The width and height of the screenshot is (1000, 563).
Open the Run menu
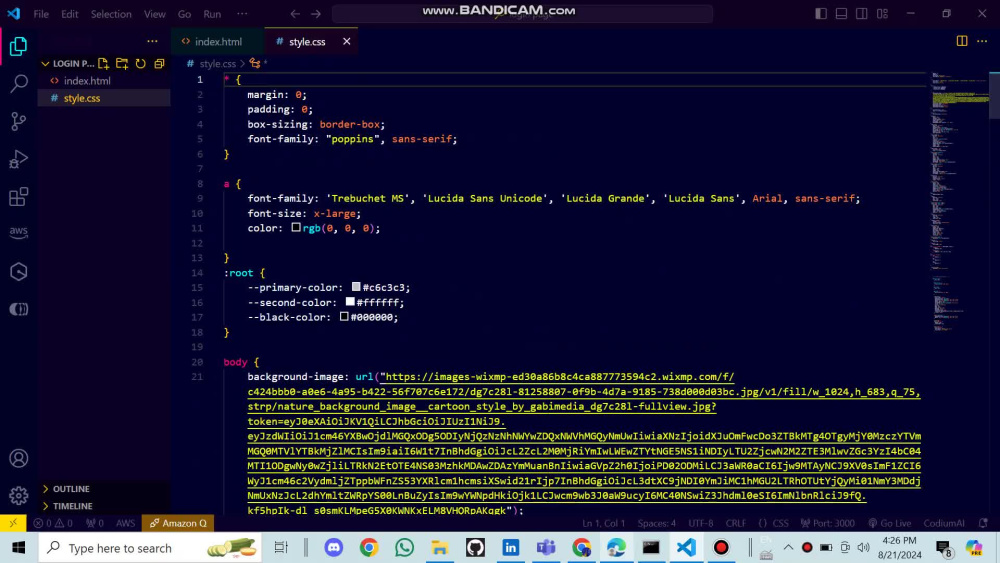pyautogui.click(x=212, y=14)
